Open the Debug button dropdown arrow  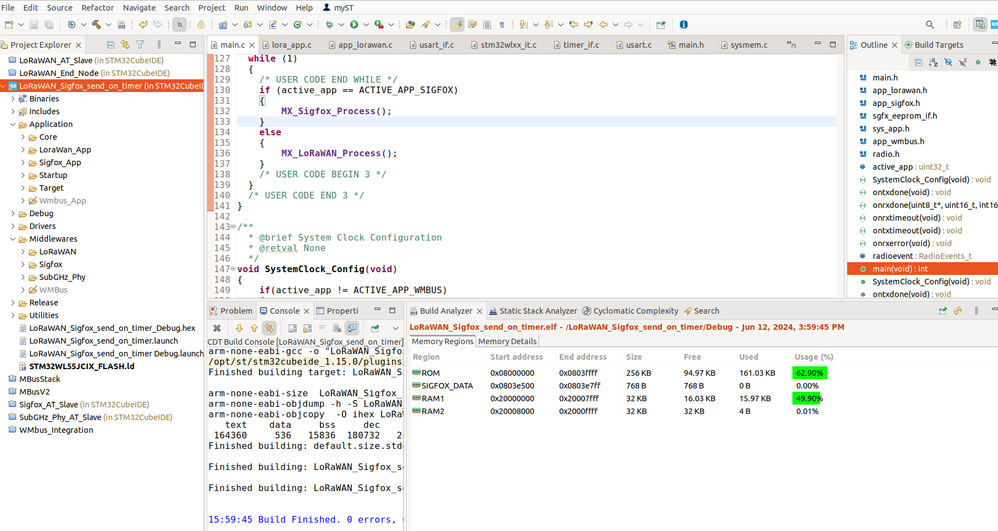pyautogui.click(x=341, y=25)
